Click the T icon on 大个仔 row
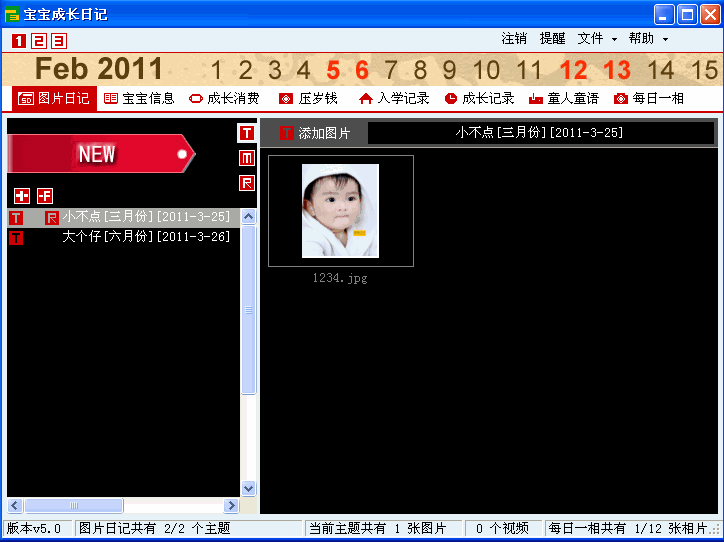The width and height of the screenshot is (724, 542). [16, 237]
